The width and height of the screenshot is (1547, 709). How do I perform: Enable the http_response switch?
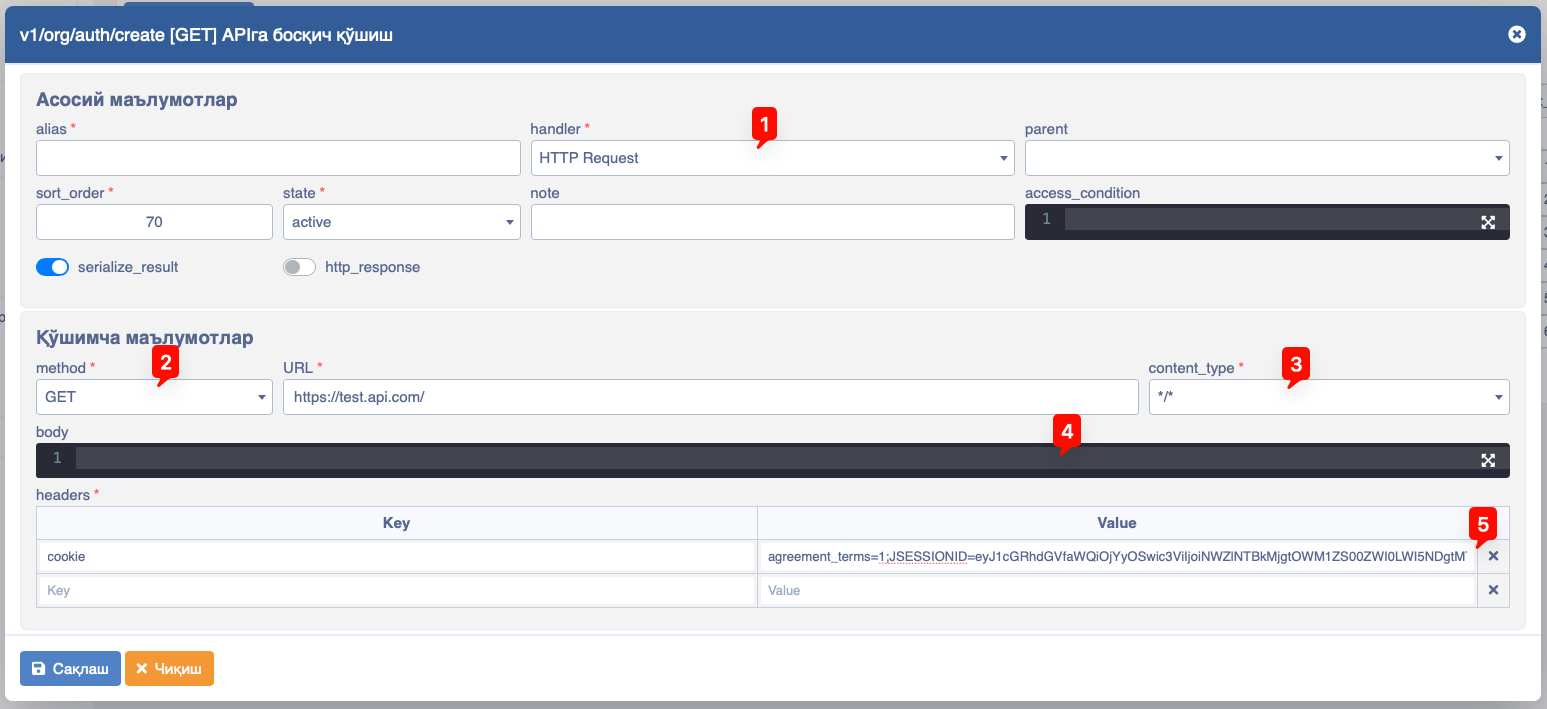(299, 267)
